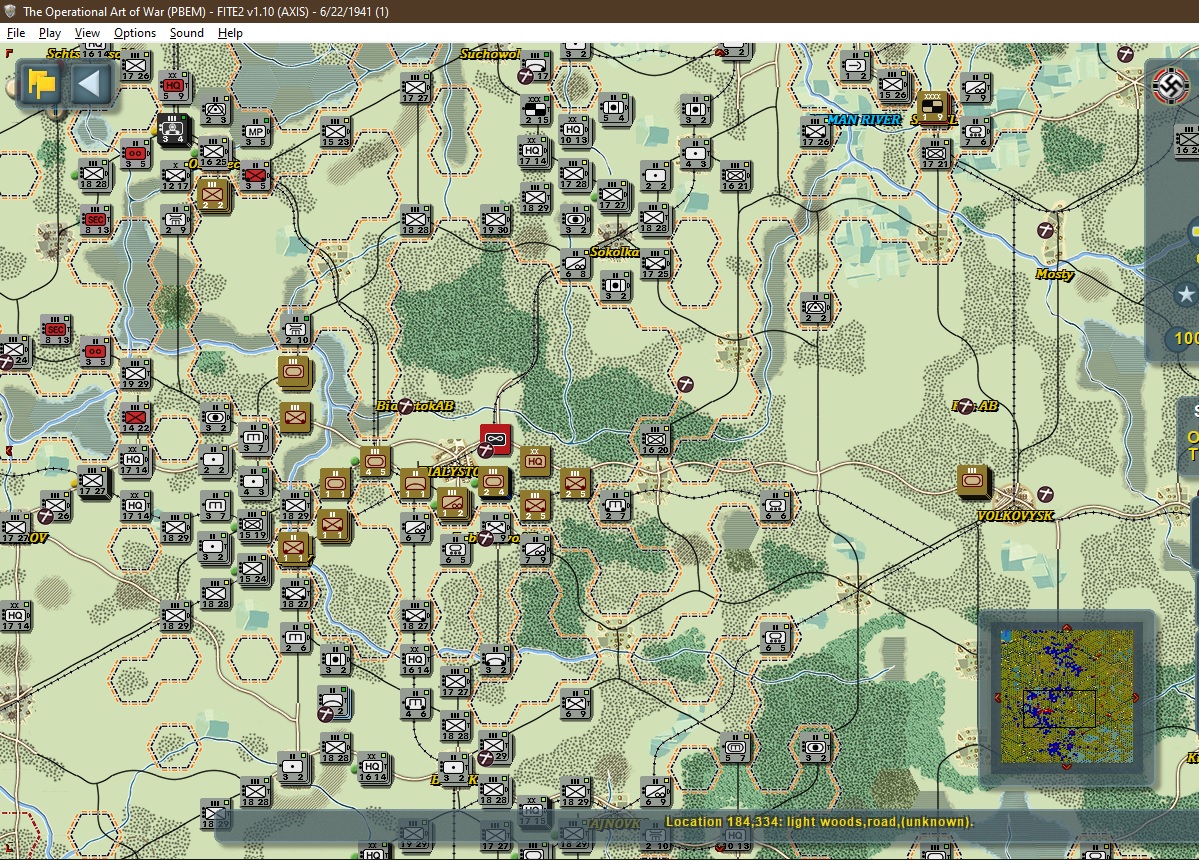Click the airfield marker beside Volkovysk
The image size is (1199, 860).
coord(1045,495)
